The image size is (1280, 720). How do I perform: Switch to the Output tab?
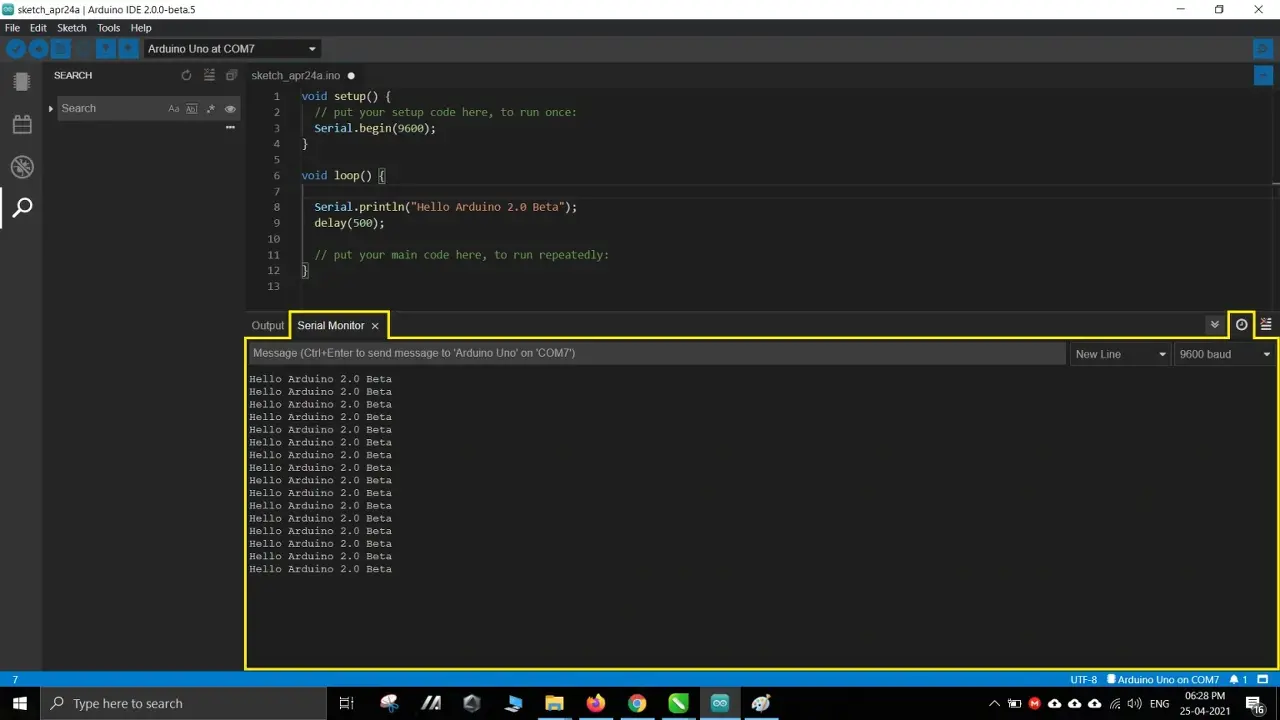[x=268, y=325]
